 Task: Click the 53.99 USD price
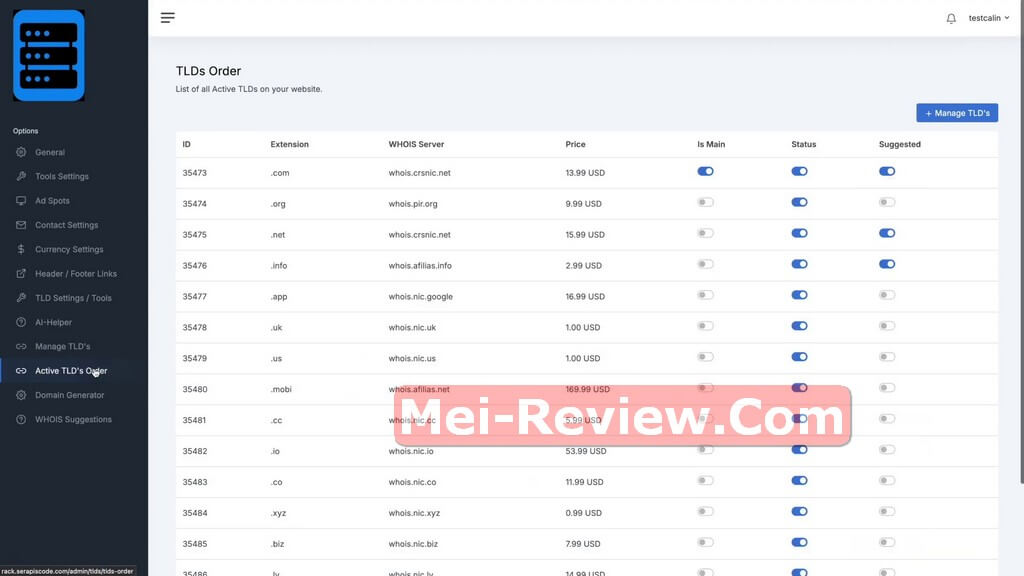point(586,451)
